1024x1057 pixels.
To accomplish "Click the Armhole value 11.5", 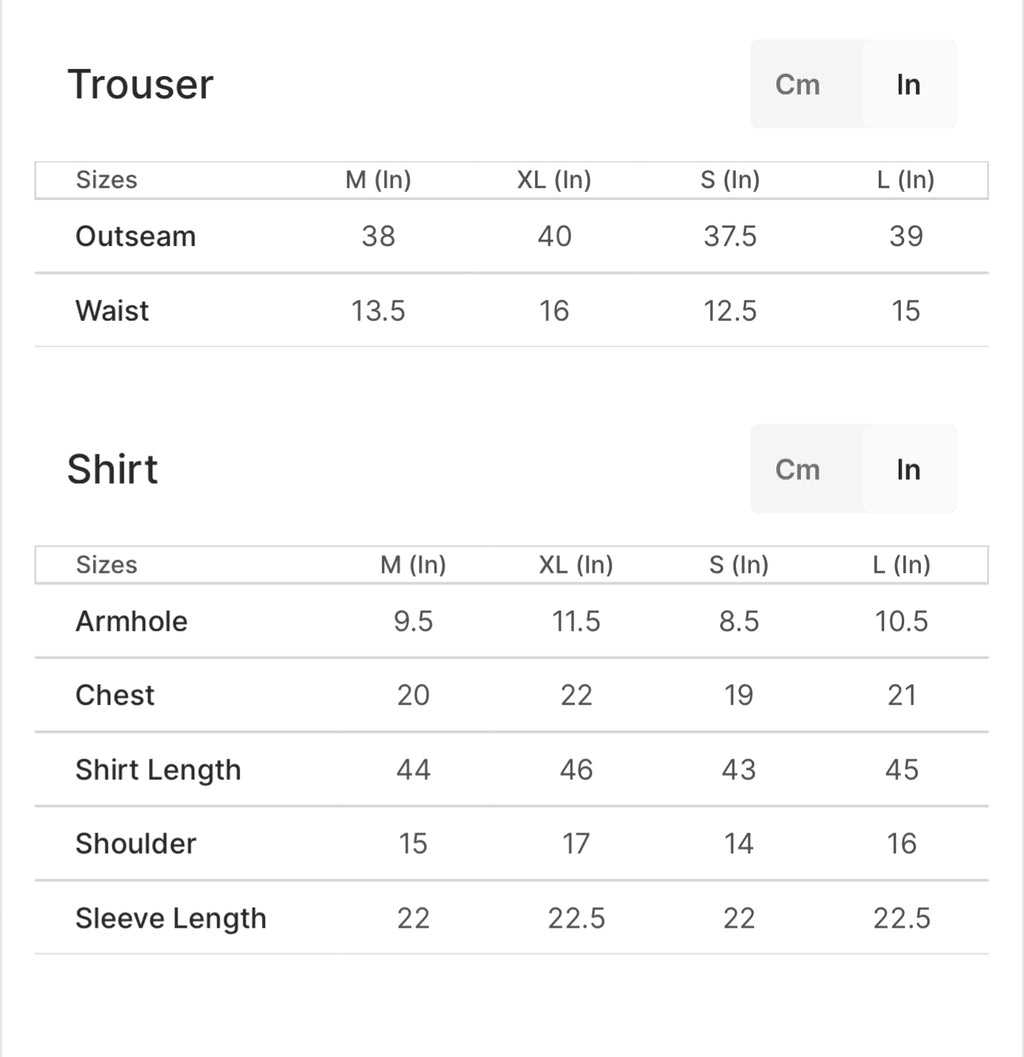I will (x=576, y=622).
